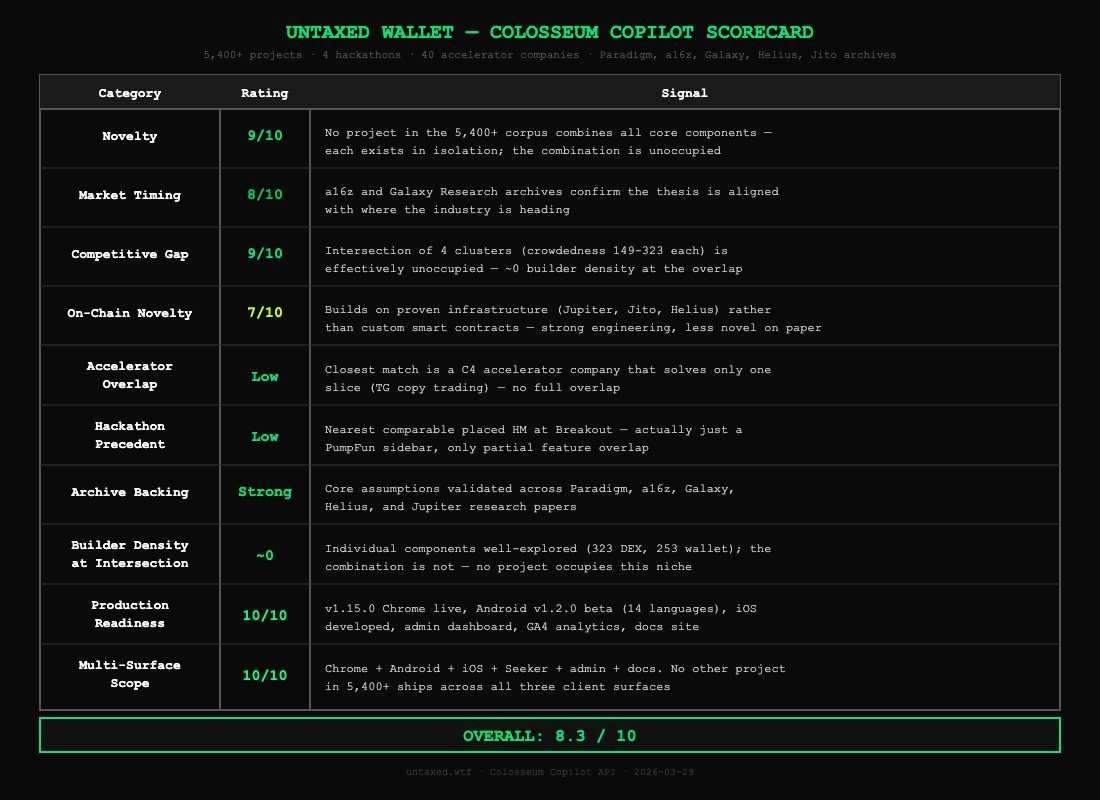Click the Nearest comparable placed HM signal
The height and width of the screenshot is (800, 1100).
coord(533,439)
